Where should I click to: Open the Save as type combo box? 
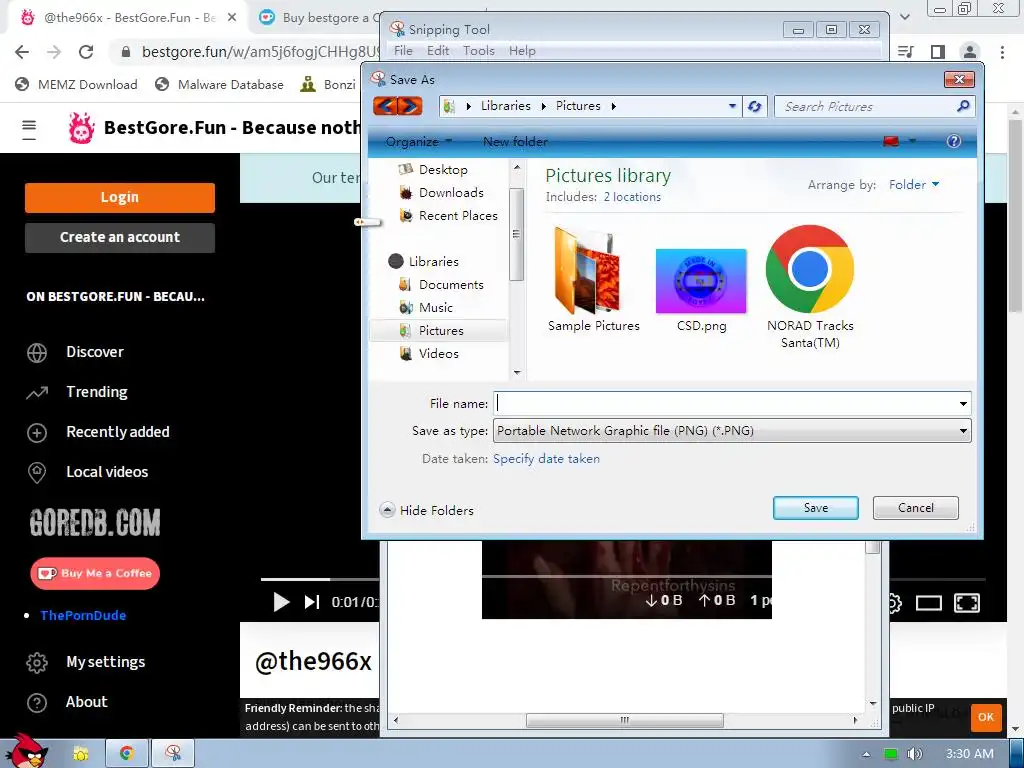click(x=732, y=431)
